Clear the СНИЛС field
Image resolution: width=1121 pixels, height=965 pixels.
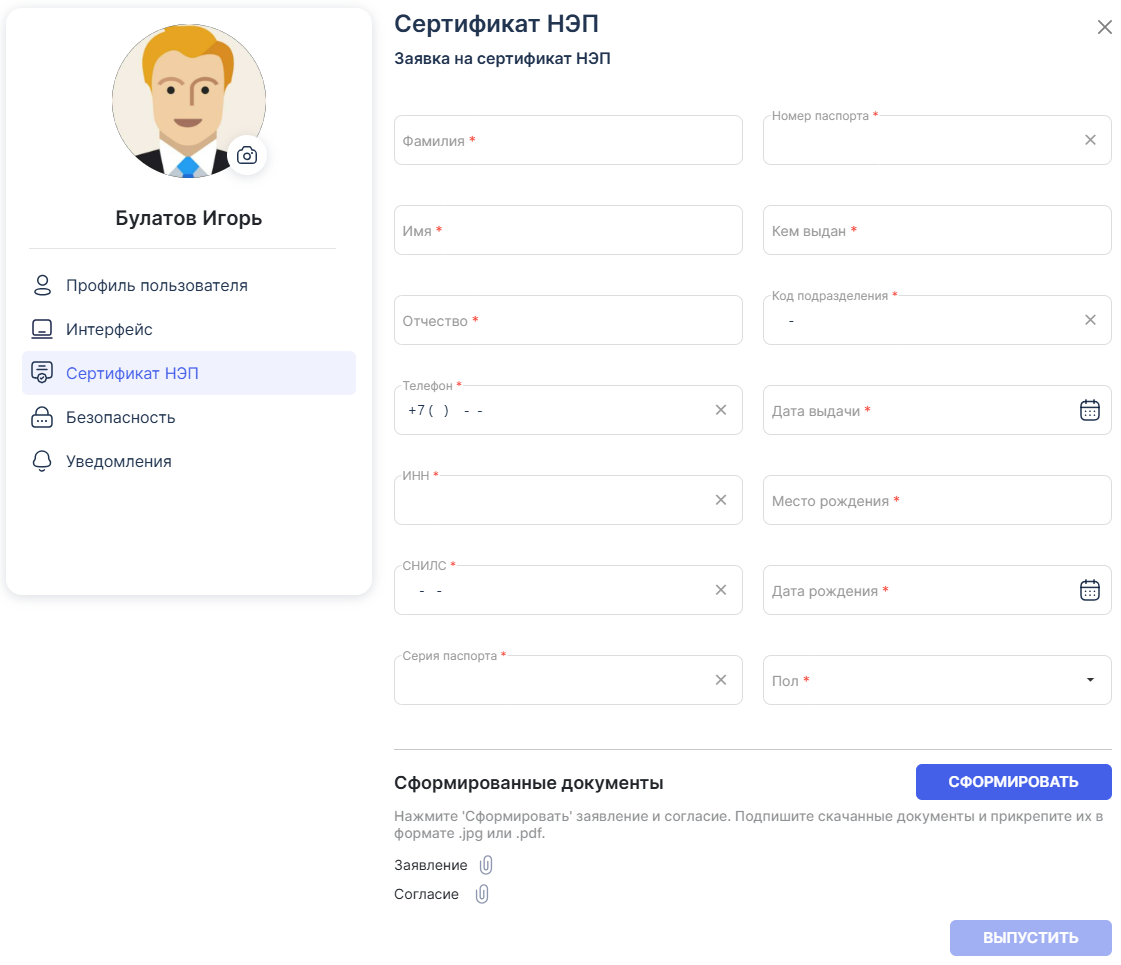coord(721,590)
